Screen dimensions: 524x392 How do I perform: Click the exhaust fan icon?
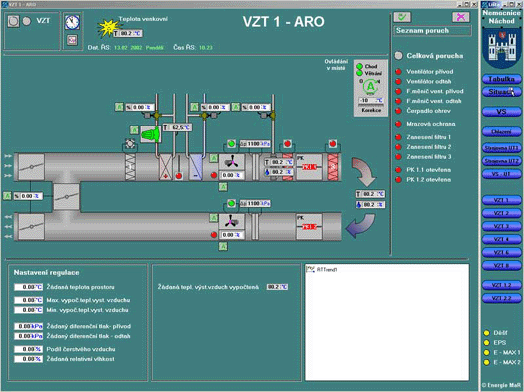(232, 222)
